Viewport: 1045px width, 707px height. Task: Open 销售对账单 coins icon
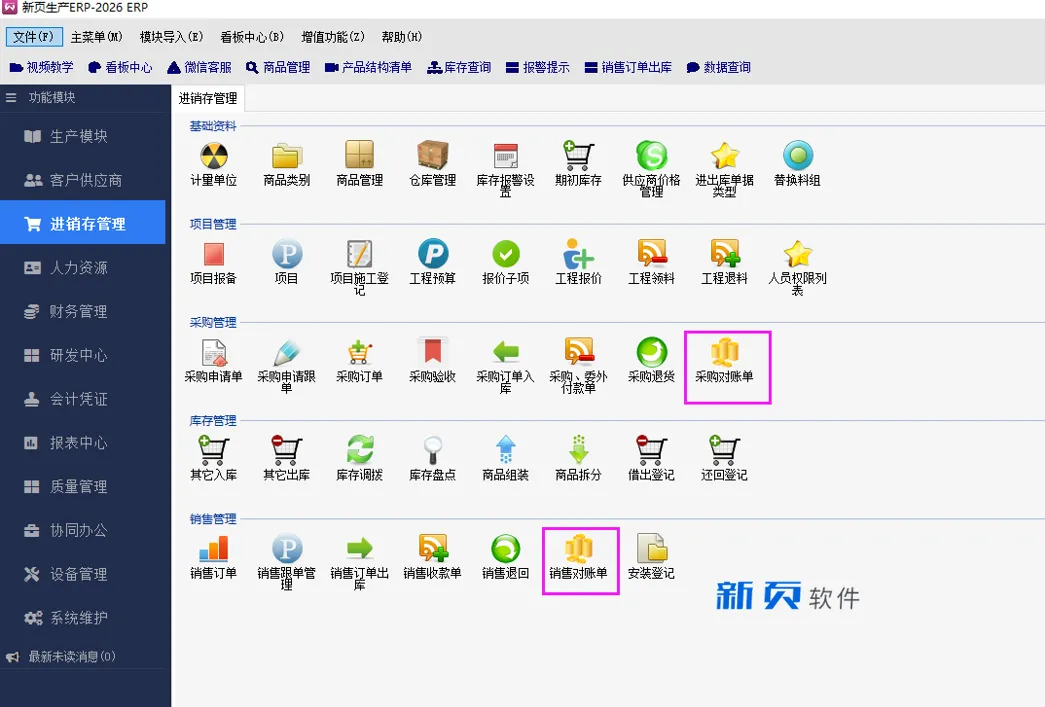click(578, 548)
